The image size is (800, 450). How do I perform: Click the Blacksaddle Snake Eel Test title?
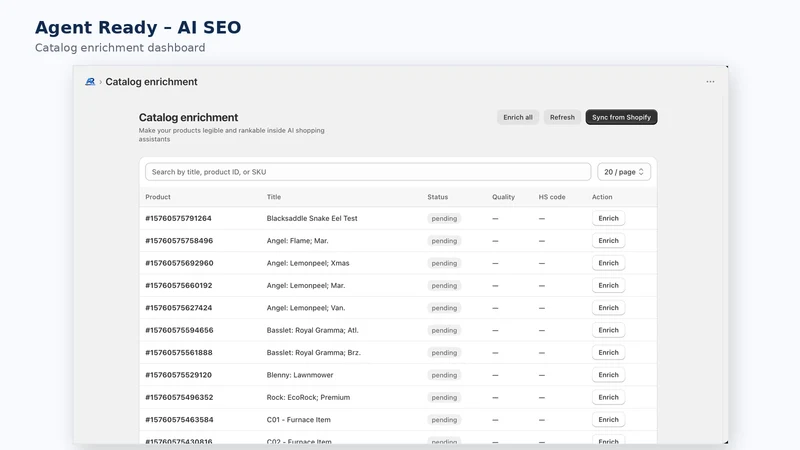312,218
